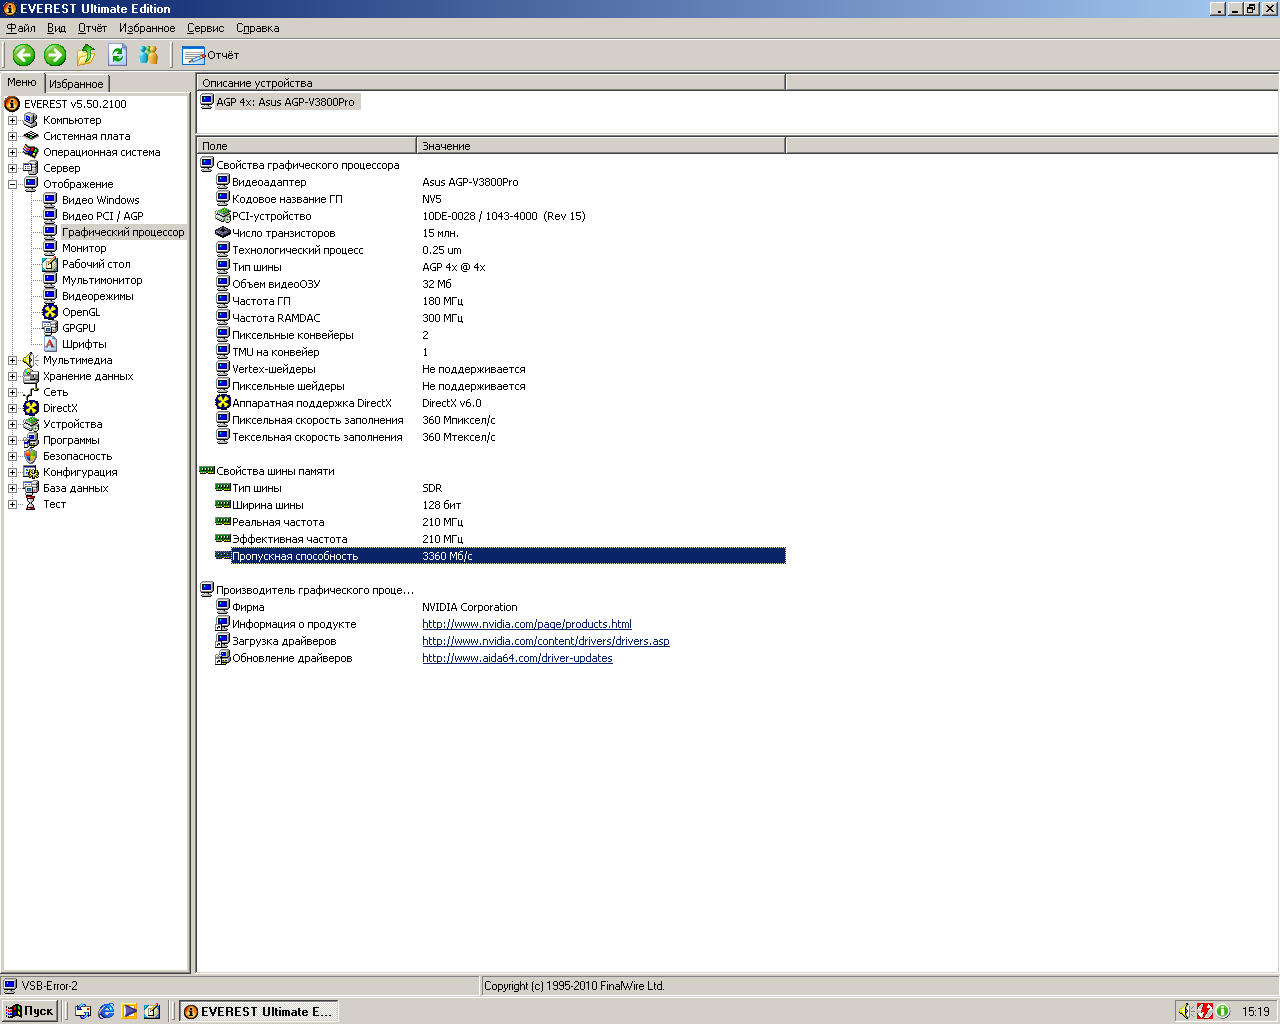Expand the Системная плата tree node

coord(12,136)
